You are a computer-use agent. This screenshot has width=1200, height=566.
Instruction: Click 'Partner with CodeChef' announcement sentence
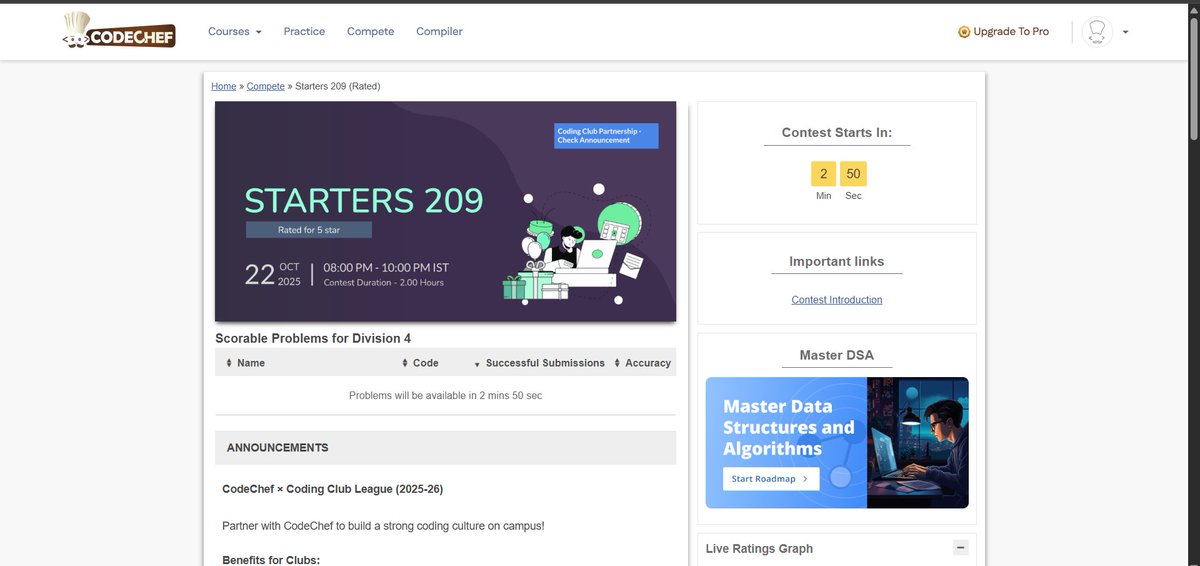click(383, 525)
